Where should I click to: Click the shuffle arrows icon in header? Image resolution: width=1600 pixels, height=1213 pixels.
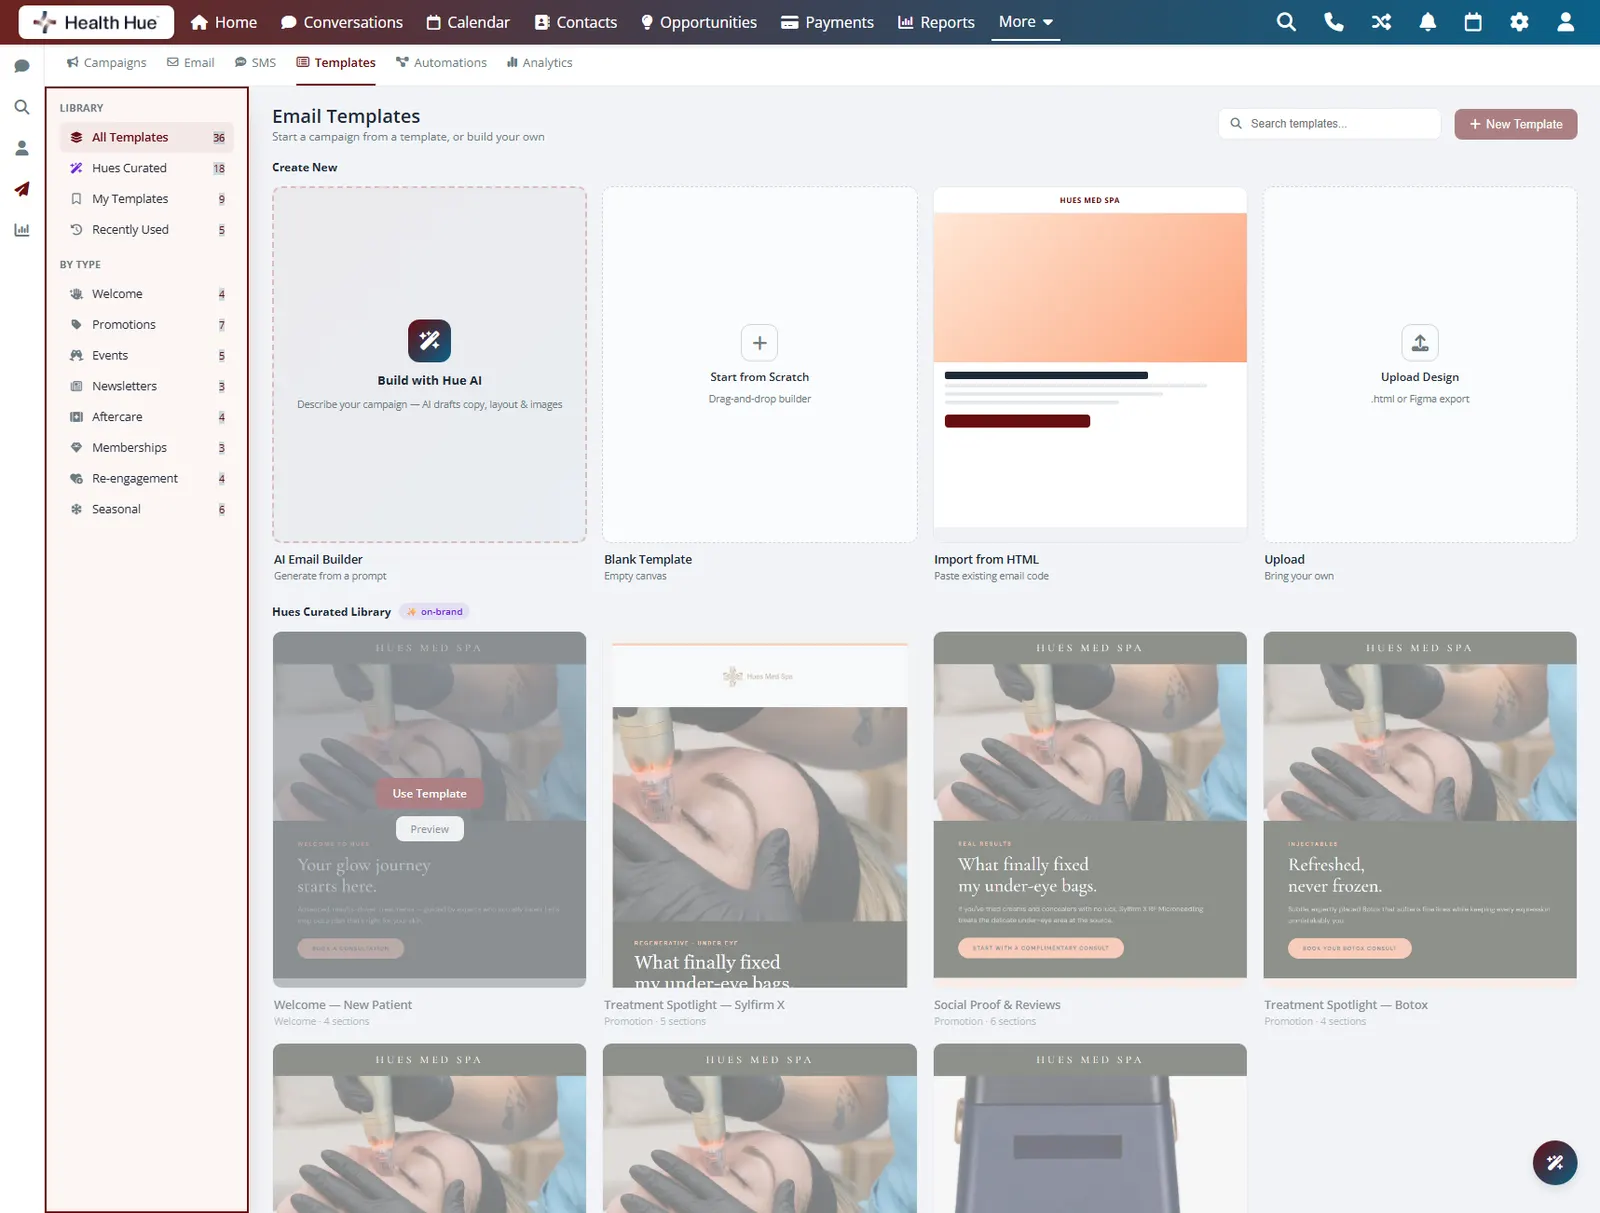pyautogui.click(x=1381, y=22)
